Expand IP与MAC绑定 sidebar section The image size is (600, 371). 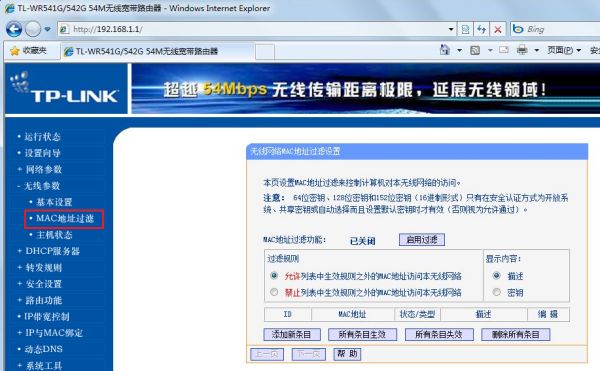click(x=54, y=333)
